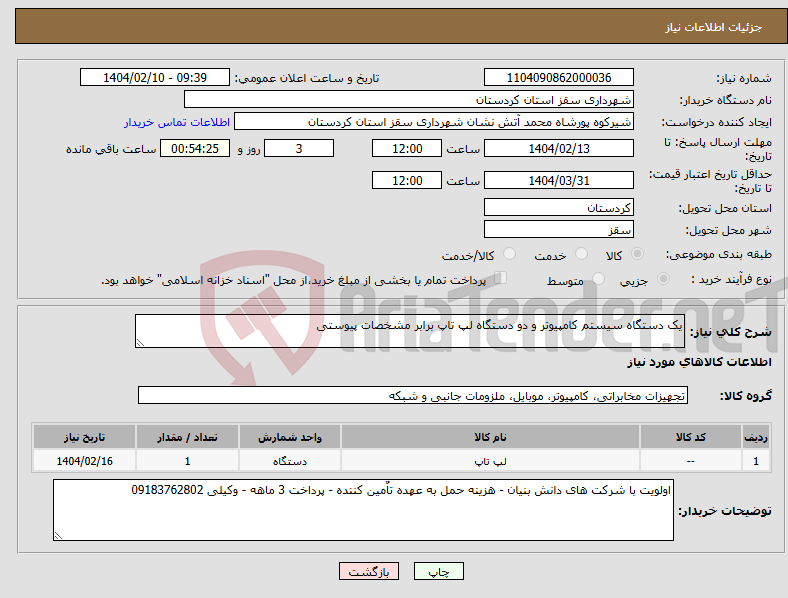Click the توضیحات خریدار text area
Image resolution: width=788 pixels, height=598 pixels.
(x=363, y=510)
